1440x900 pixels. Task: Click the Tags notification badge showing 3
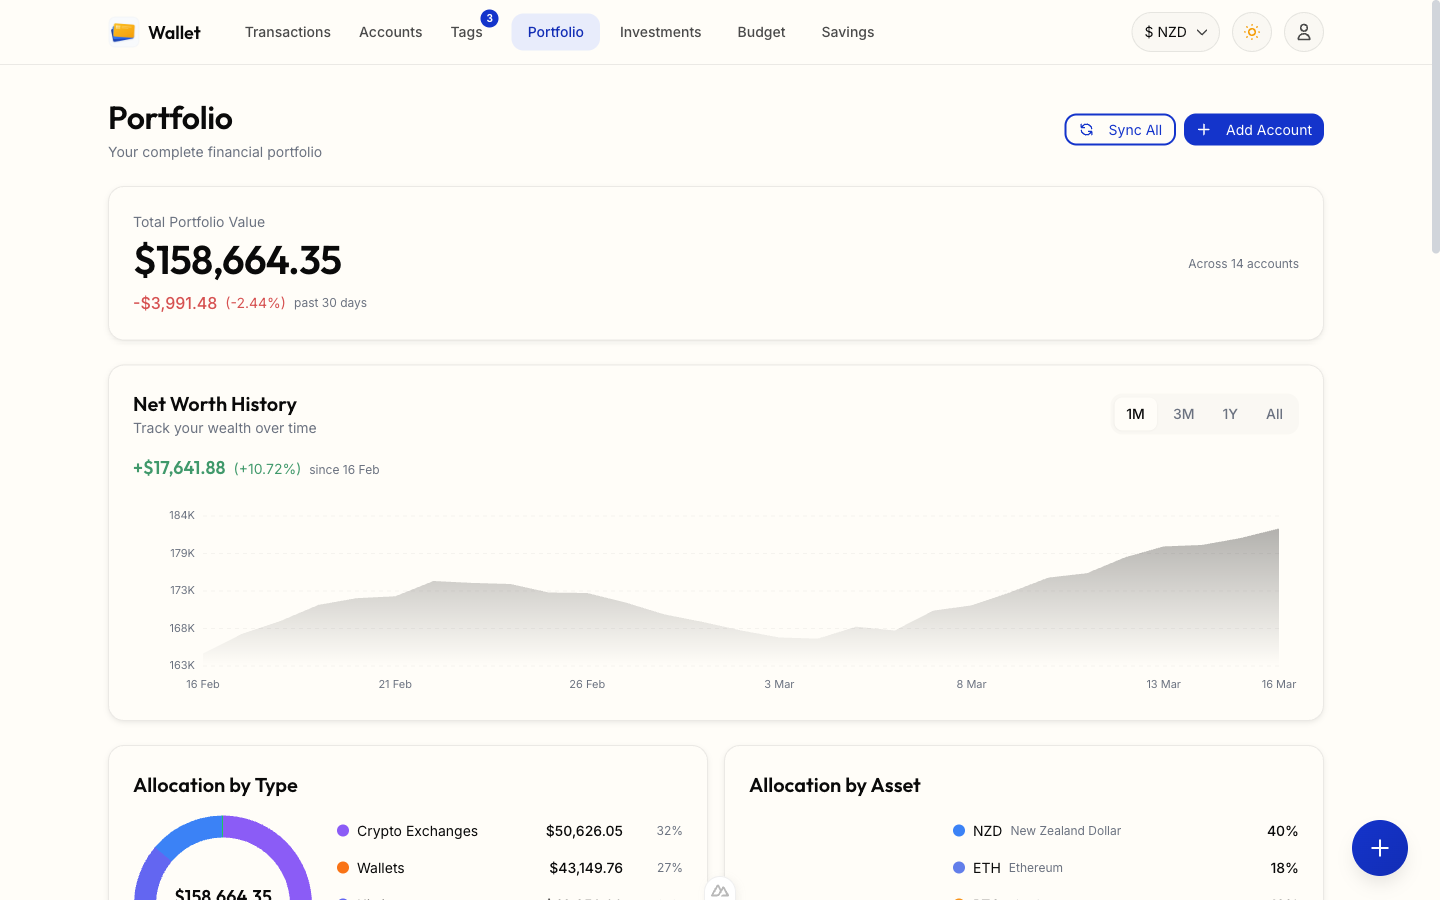(488, 17)
